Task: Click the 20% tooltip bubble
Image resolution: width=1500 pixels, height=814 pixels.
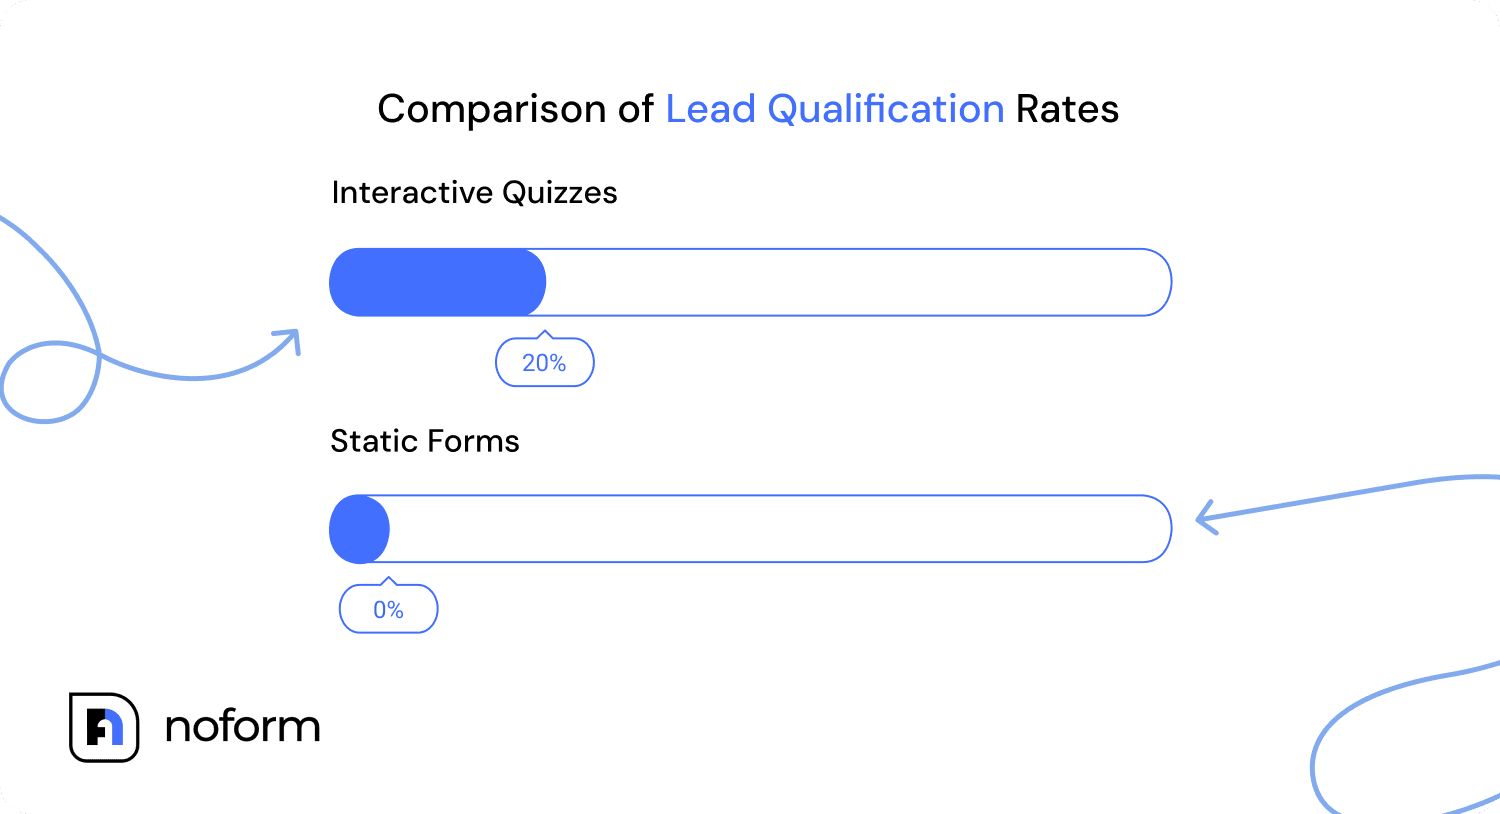Action: 545,363
